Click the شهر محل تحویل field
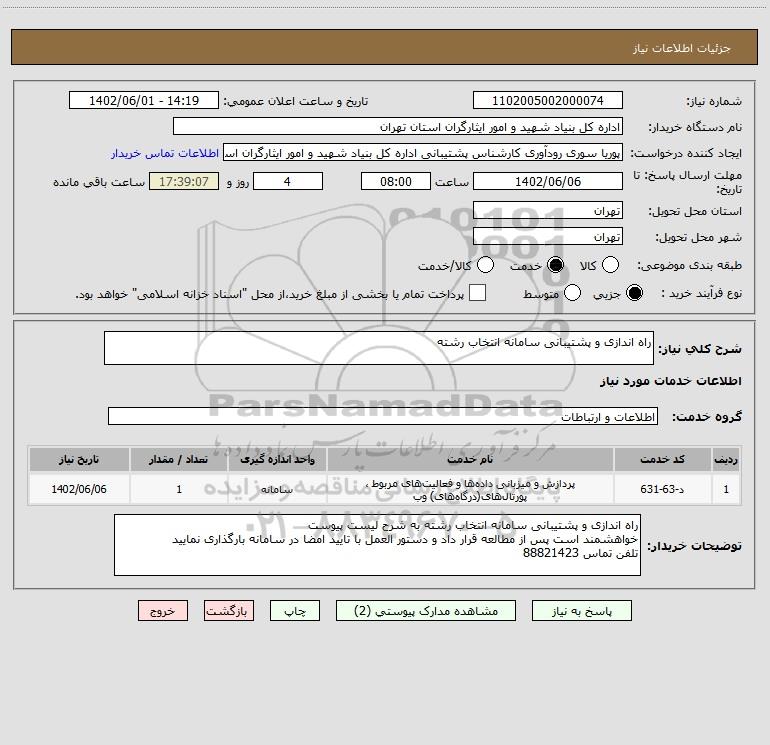 [x=548, y=237]
